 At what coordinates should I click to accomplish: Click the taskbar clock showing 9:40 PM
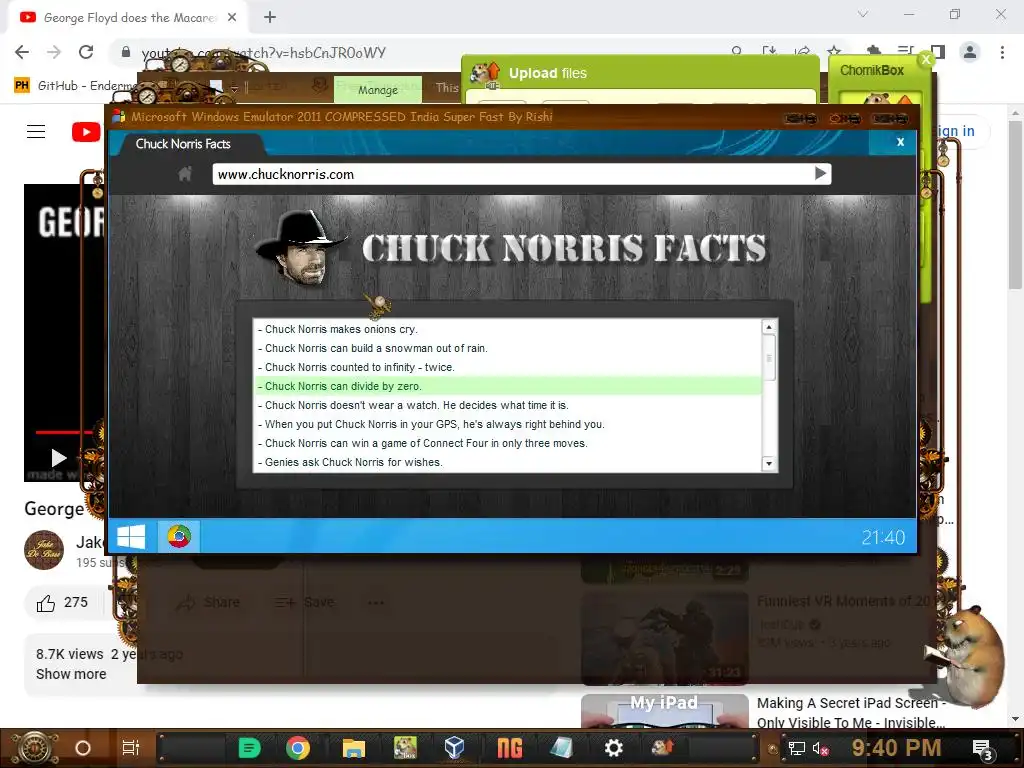(x=896, y=748)
